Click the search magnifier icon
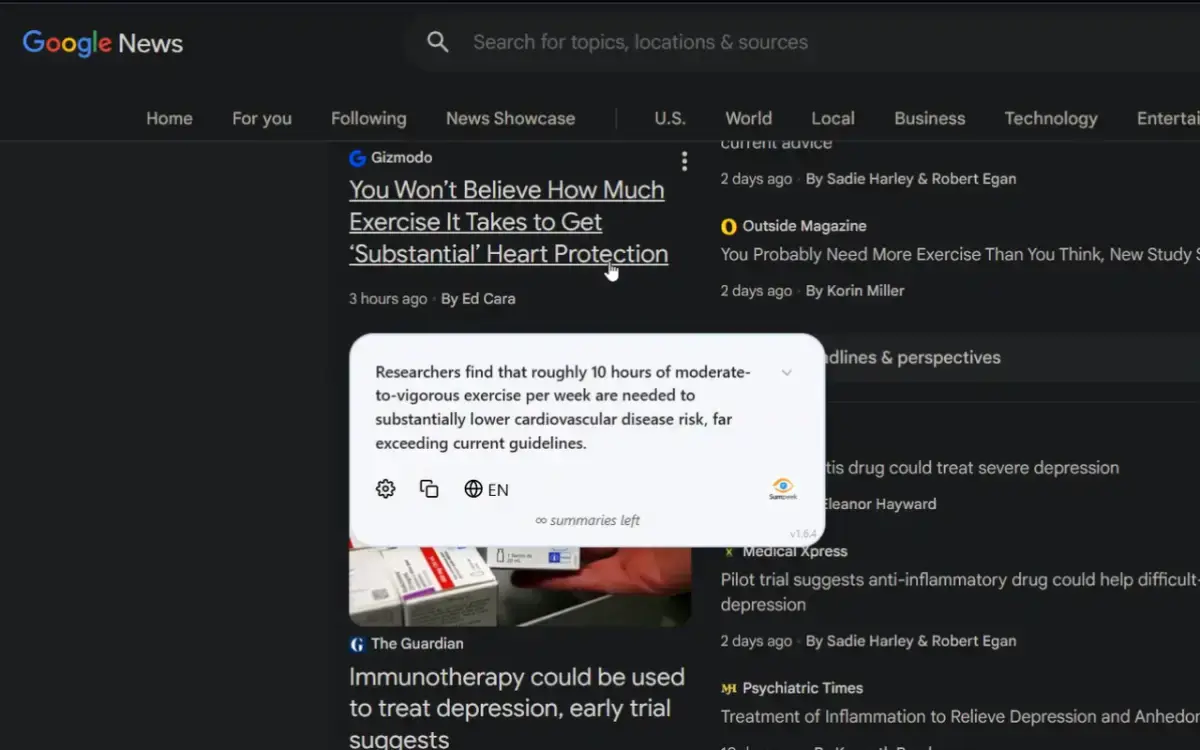The width and height of the screenshot is (1200, 750). [437, 42]
